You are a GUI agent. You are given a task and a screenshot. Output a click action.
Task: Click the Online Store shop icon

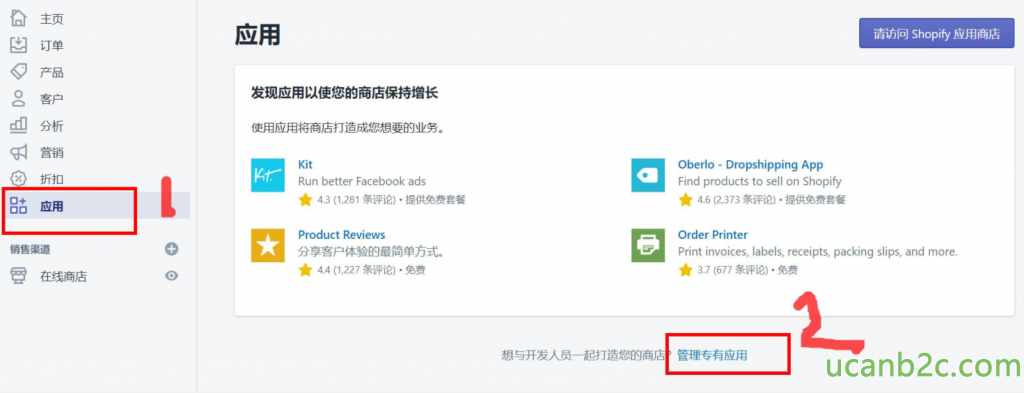pyautogui.click(x=19, y=276)
